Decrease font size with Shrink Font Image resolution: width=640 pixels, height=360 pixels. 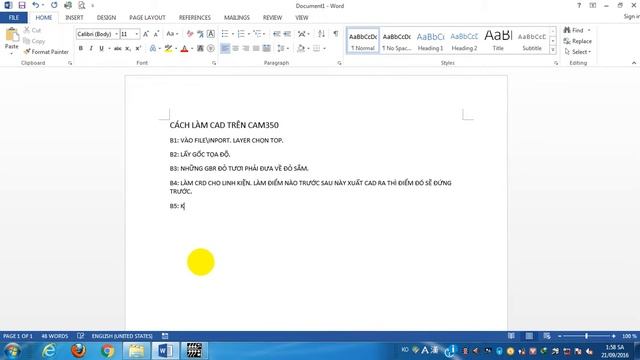coord(156,34)
